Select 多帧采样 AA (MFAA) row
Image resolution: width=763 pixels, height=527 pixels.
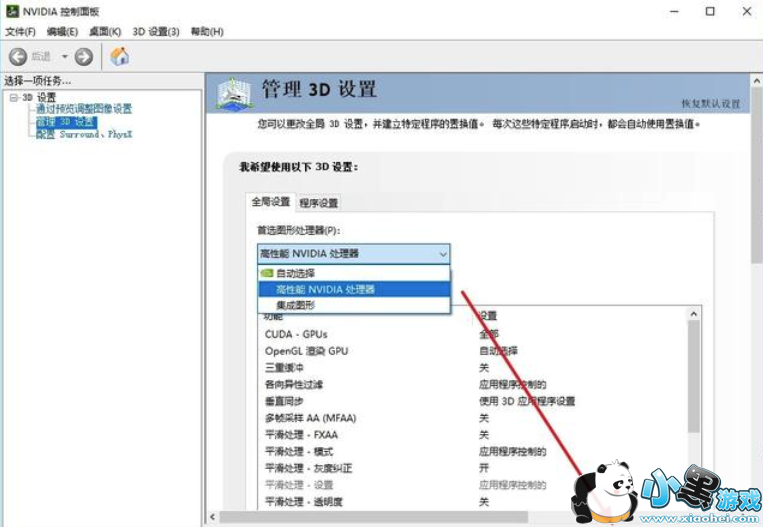click(x=472, y=418)
